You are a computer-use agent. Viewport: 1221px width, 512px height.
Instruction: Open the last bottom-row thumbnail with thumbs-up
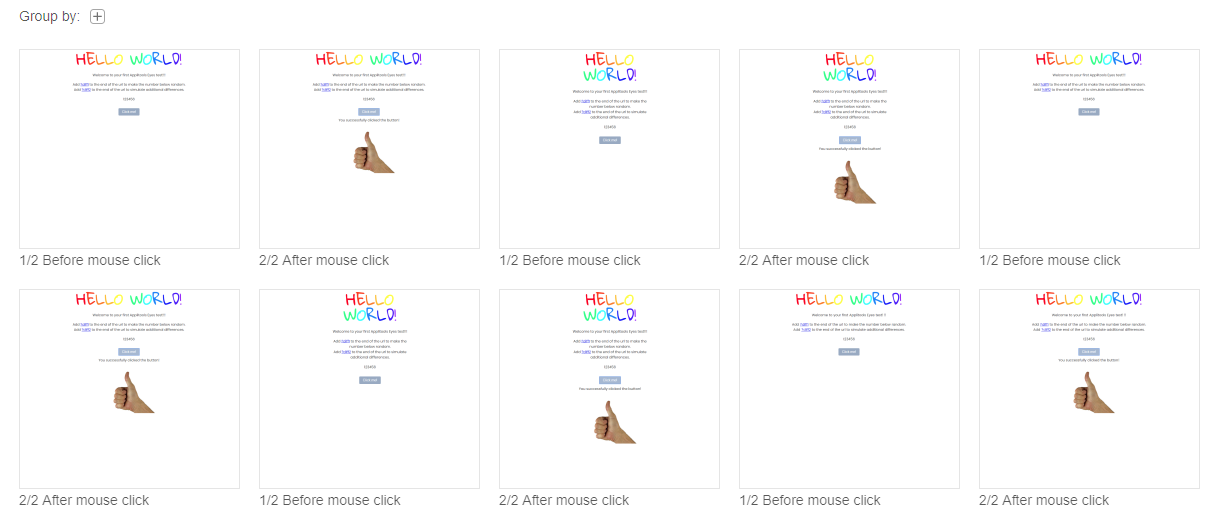[1089, 388]
